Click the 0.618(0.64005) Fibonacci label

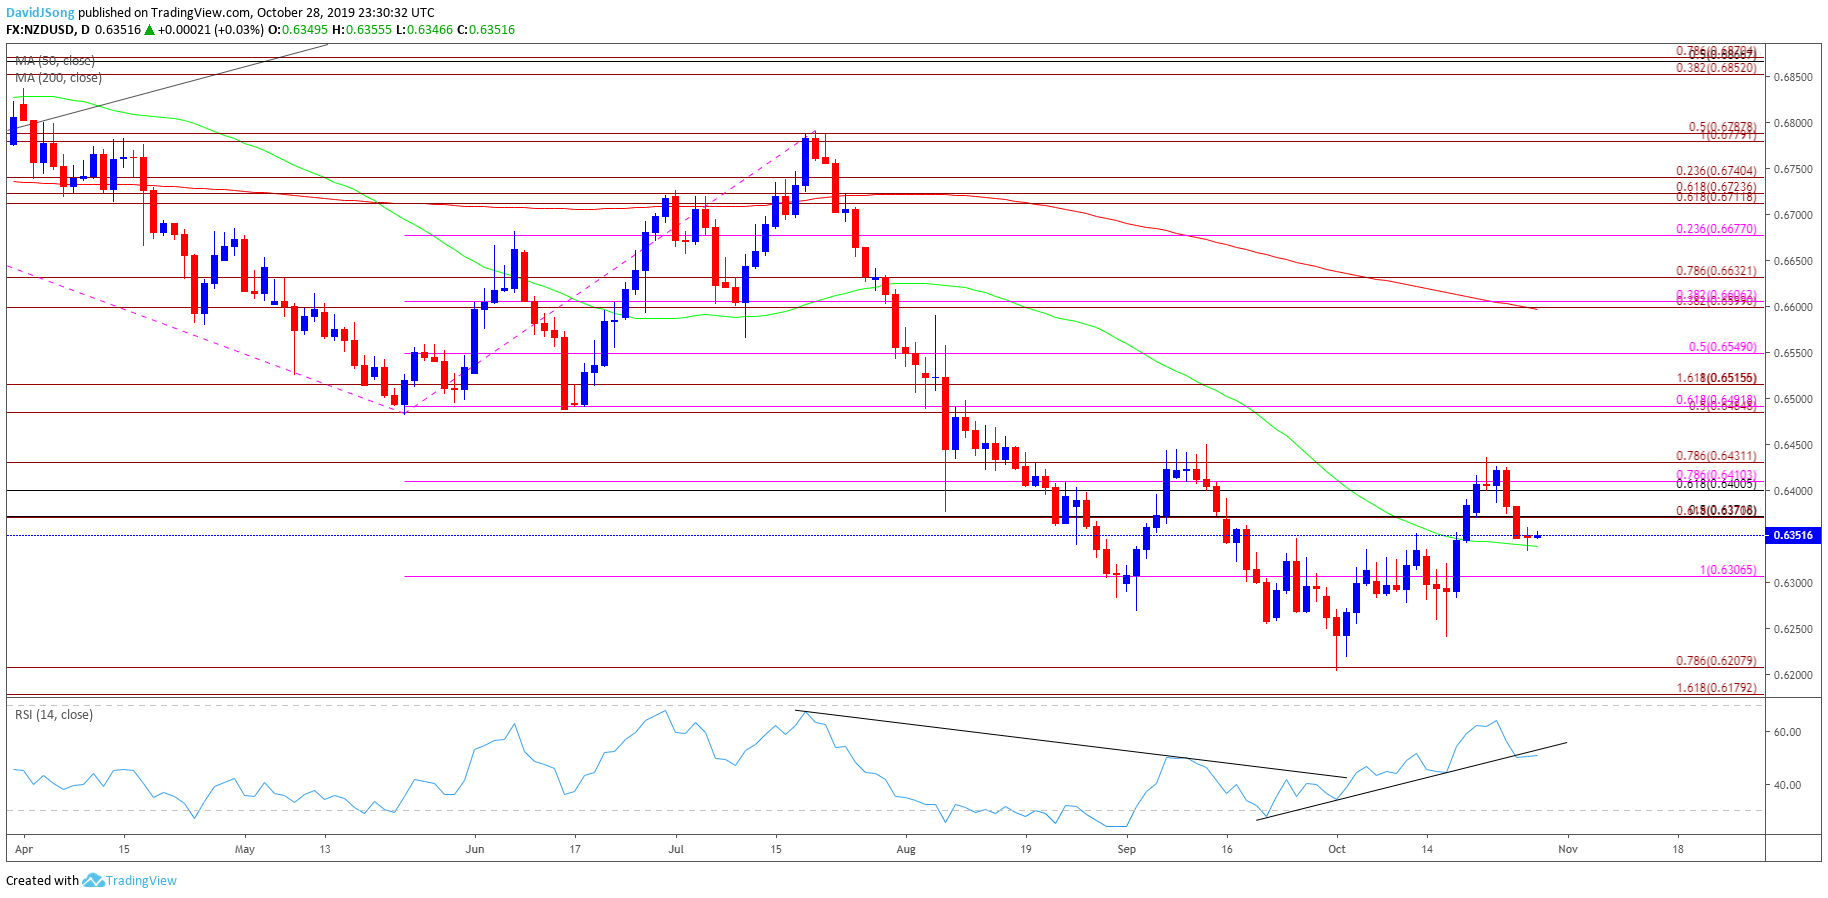coord(1716,484)
